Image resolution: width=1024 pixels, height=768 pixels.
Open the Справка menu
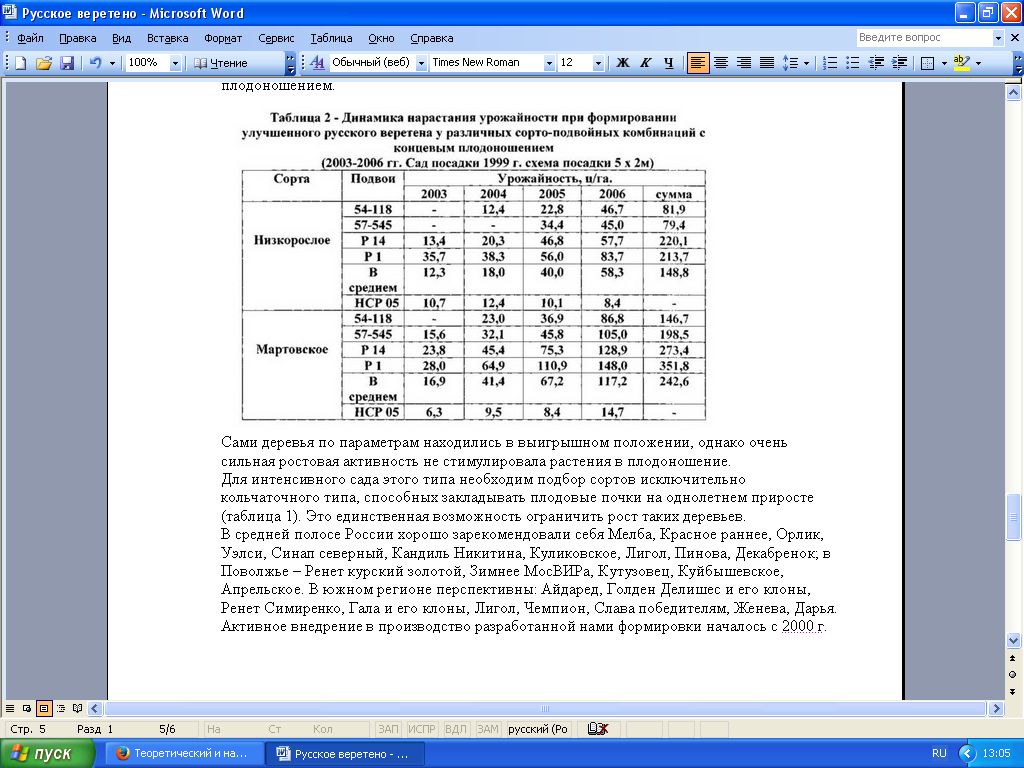tap(432, 38)
